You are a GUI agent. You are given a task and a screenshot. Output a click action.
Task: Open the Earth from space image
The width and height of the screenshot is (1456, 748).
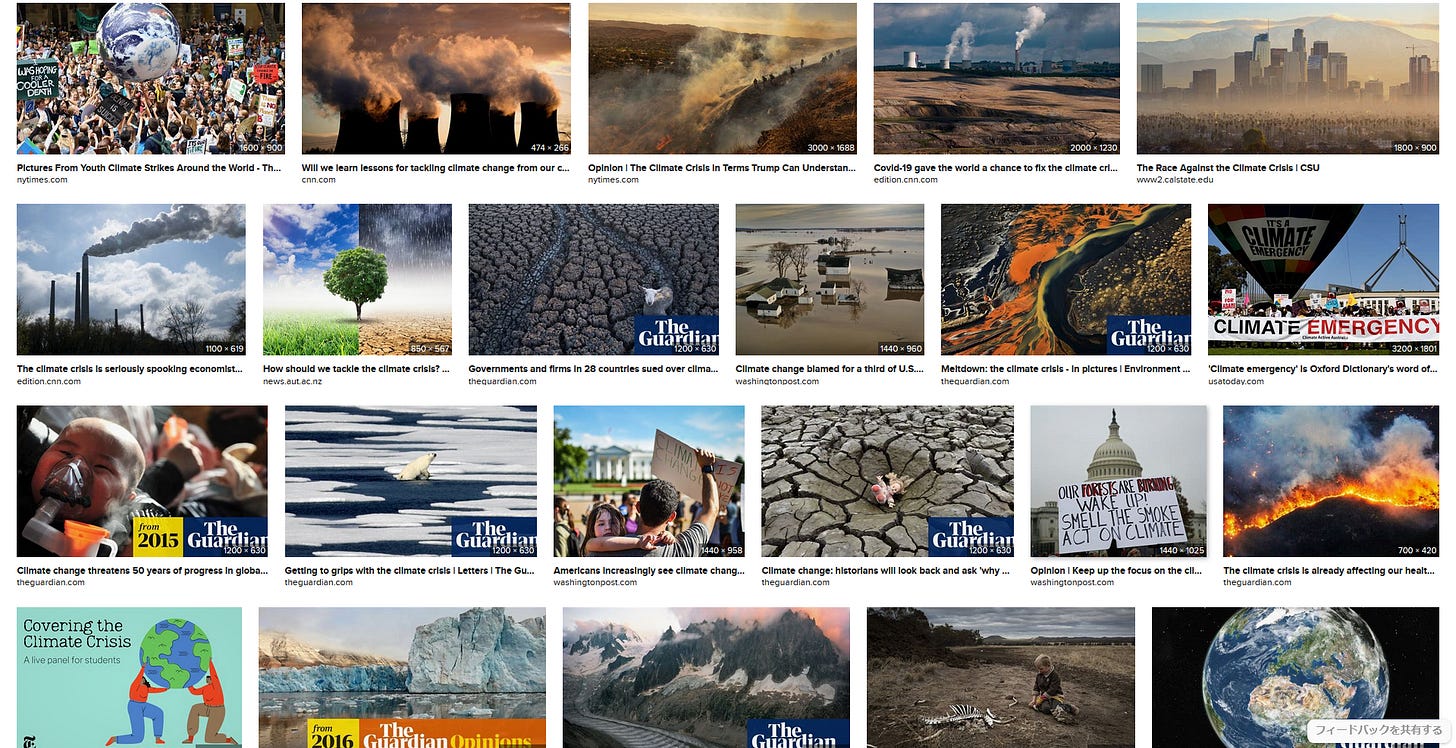click(1295, 677)
